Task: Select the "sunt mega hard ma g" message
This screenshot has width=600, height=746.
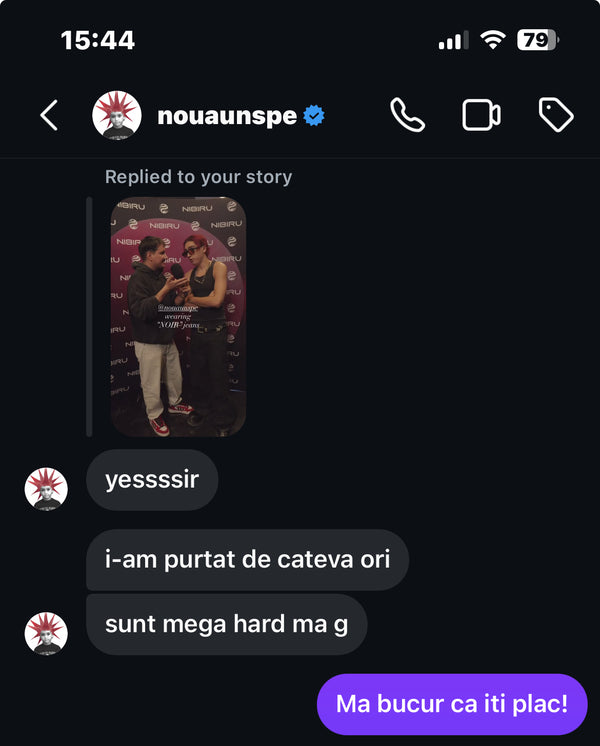Action: tap(226, 624)
